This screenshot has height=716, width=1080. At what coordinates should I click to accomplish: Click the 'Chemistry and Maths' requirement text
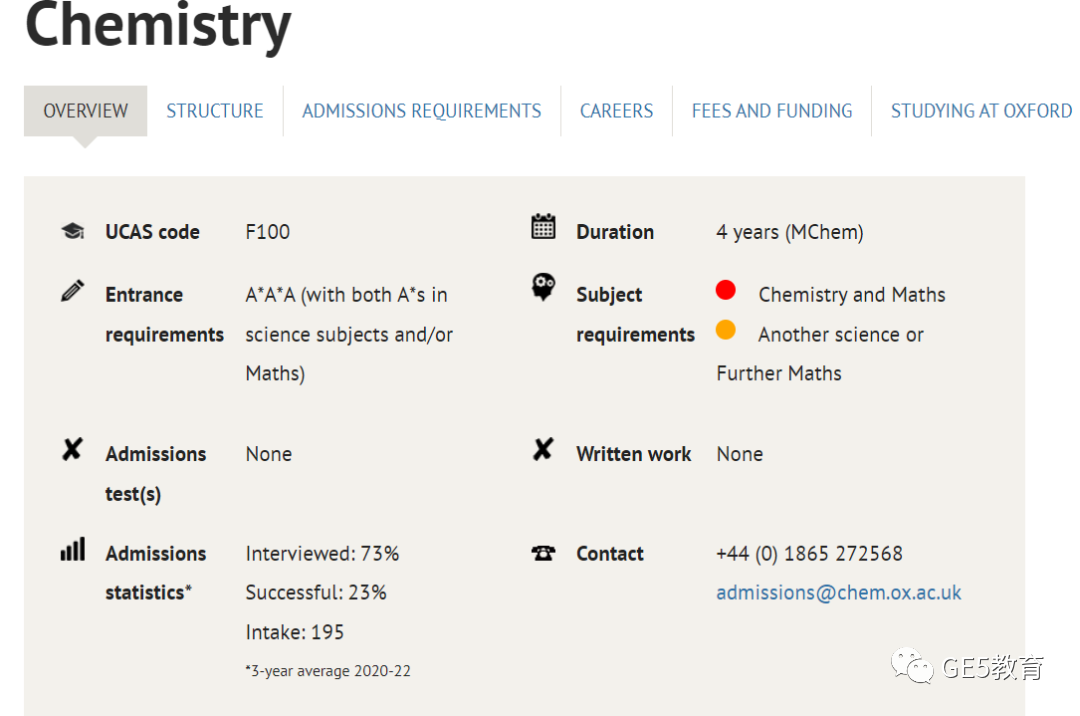click(x=852, y=295)
